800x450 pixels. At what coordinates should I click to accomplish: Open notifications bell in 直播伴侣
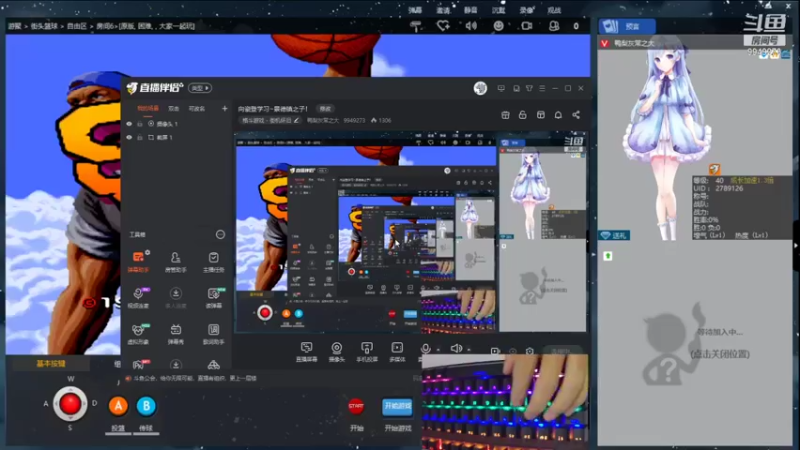[x=558, y=115]
